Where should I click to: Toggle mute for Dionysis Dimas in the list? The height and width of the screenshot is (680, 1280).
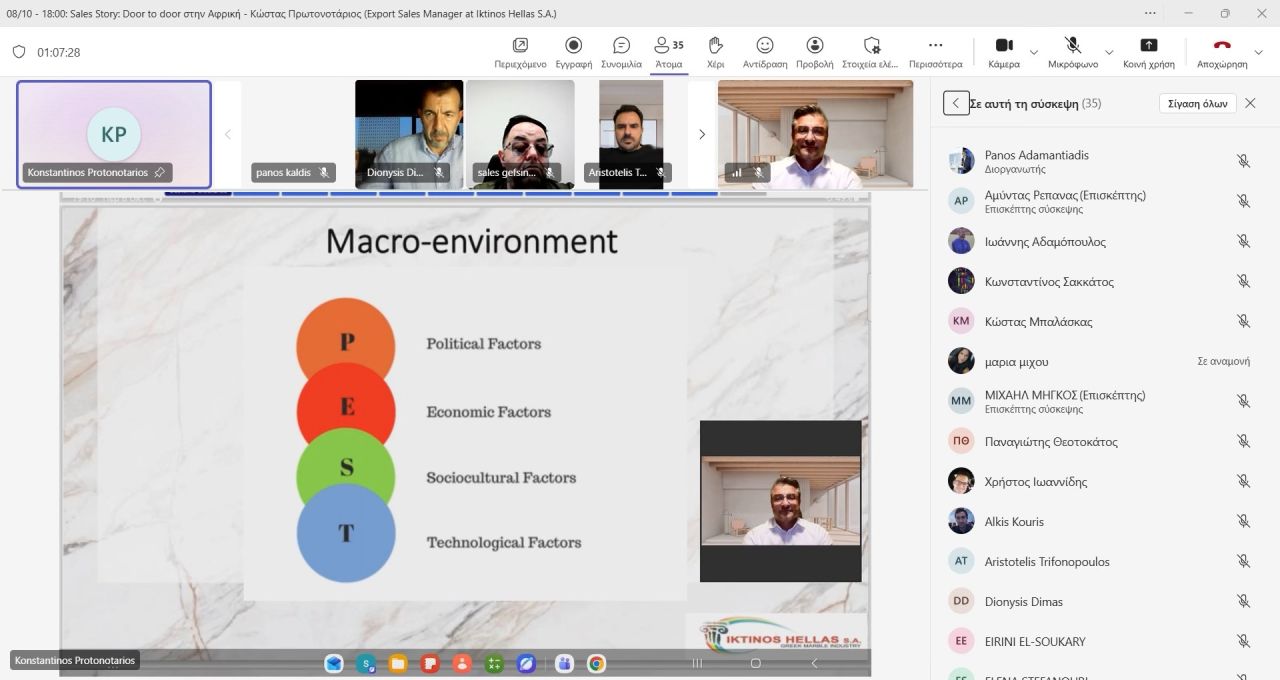tap(1243, 601)
